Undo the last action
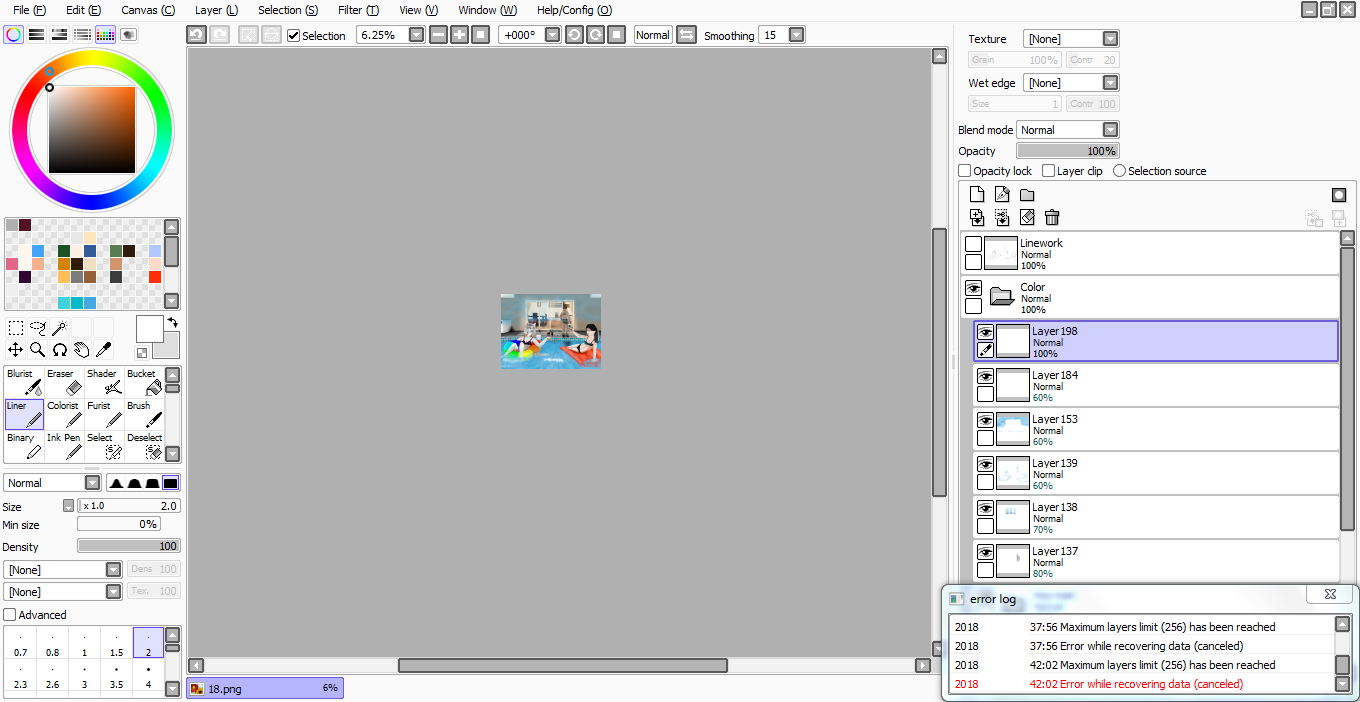Screen dimensions: 1360x702 [x=197, y=35]
